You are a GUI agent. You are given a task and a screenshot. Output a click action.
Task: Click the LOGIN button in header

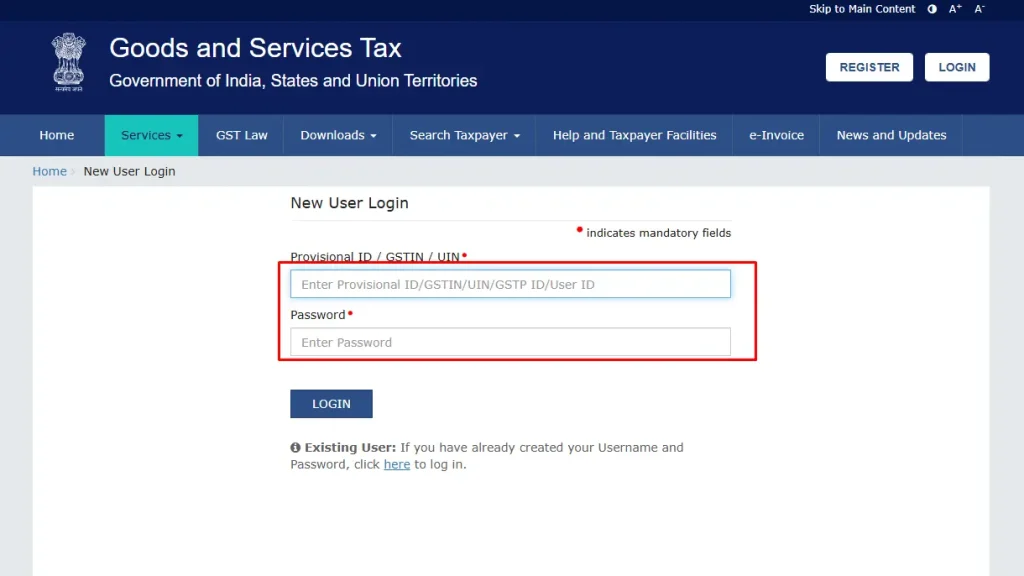(957, 67)
